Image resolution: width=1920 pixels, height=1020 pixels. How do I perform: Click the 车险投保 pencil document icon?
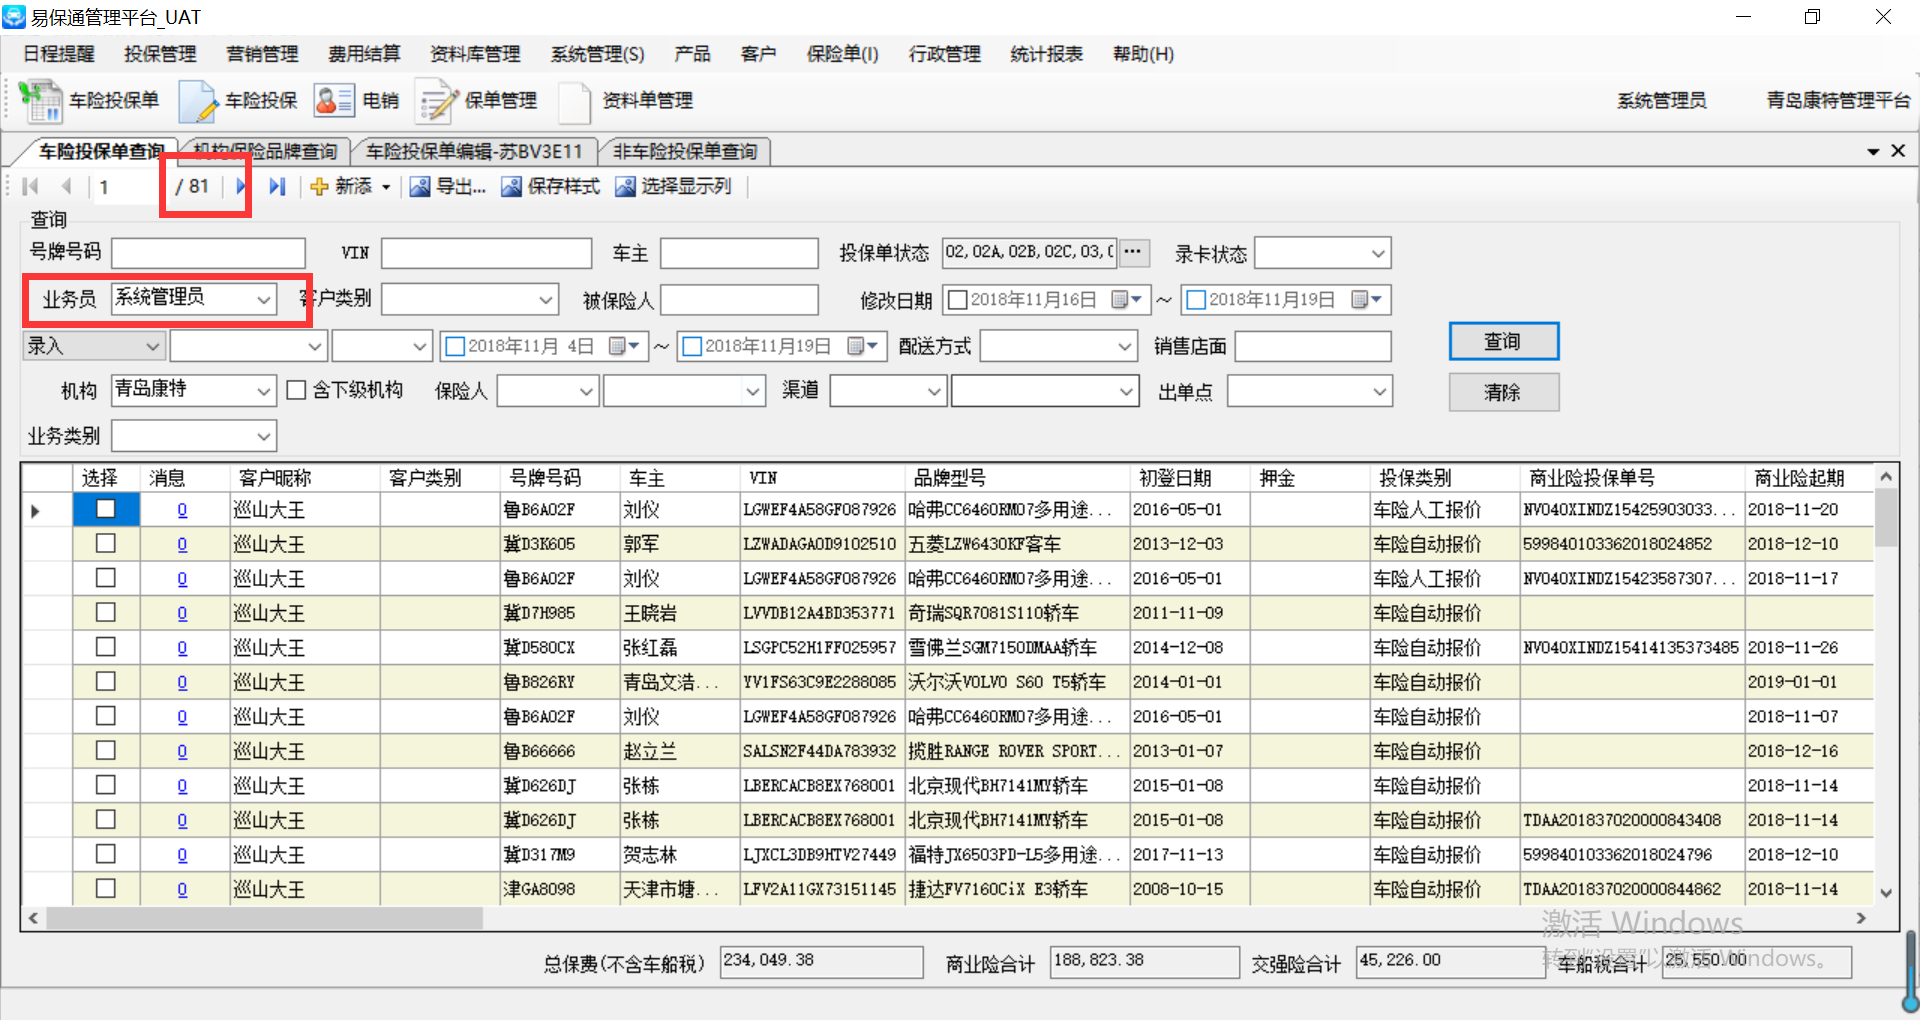[198, 101]
